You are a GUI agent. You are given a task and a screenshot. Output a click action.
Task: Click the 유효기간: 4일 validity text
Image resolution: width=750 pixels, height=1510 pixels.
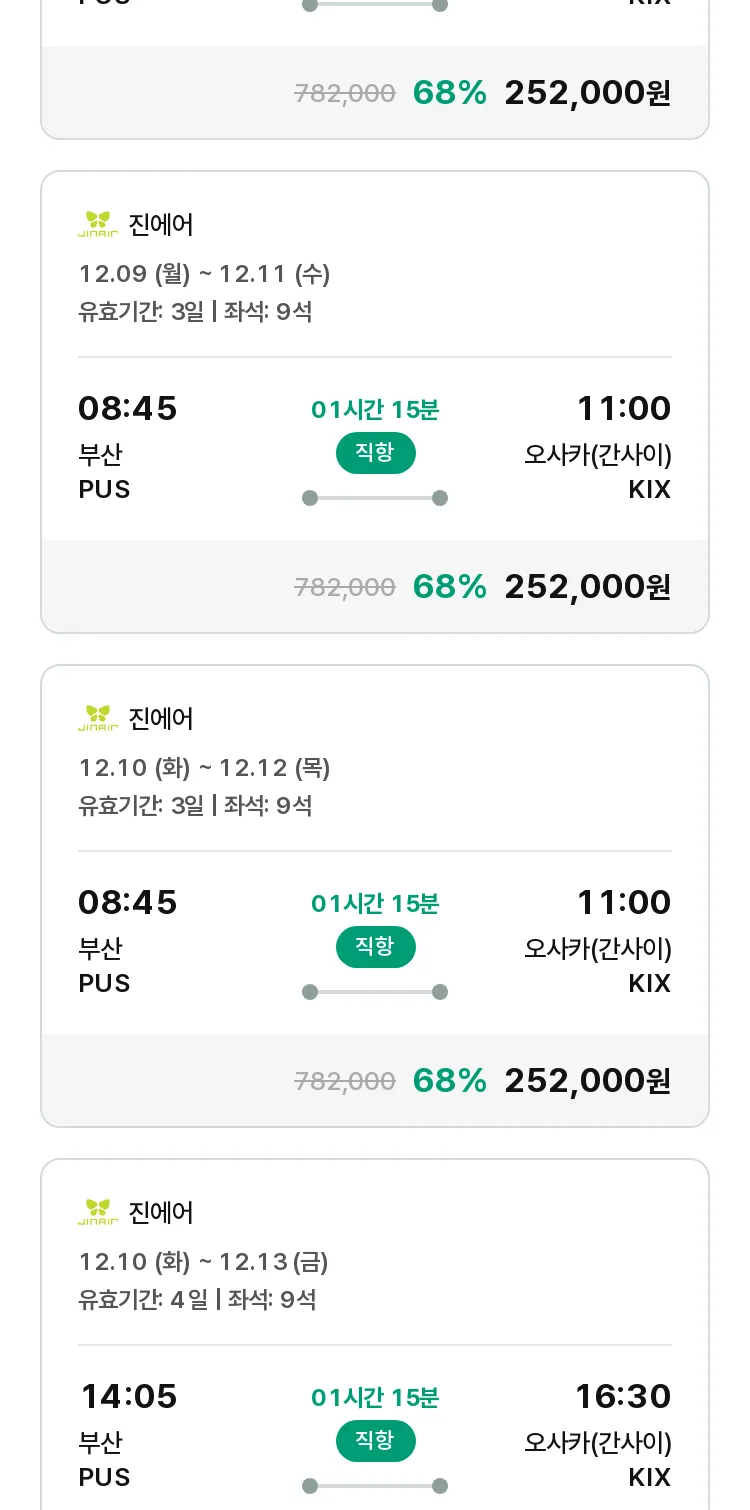point(143,1300)
